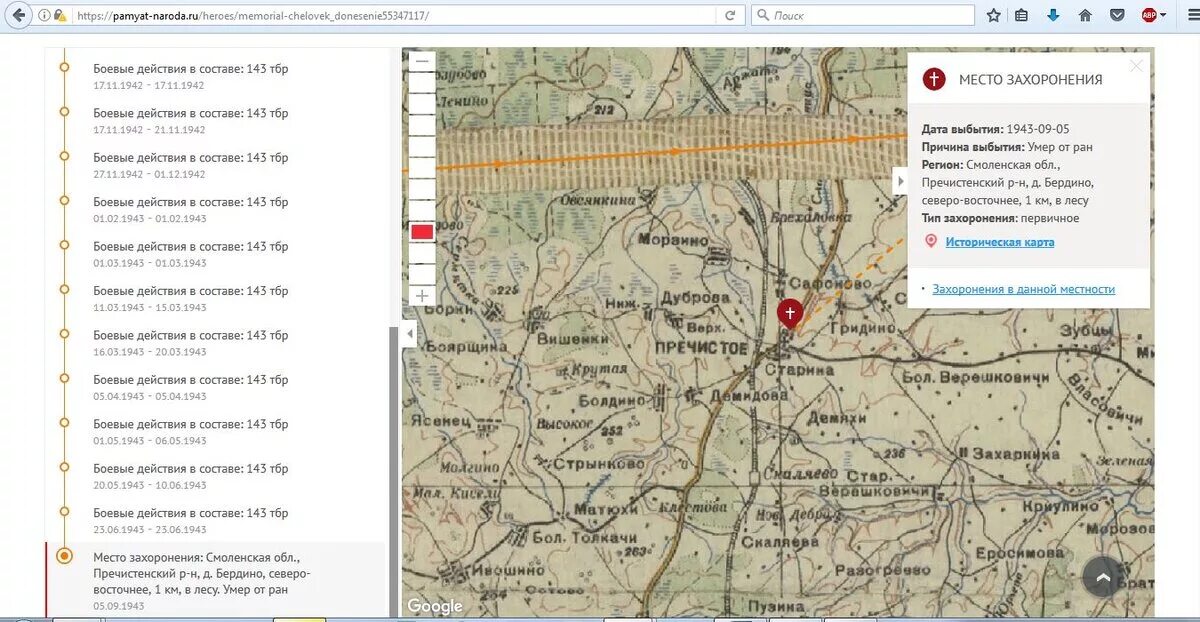This screenshot has width=1200, height=622.
Task: Select the Место захоронения timeline entry
Action: [x=215, y=580]
